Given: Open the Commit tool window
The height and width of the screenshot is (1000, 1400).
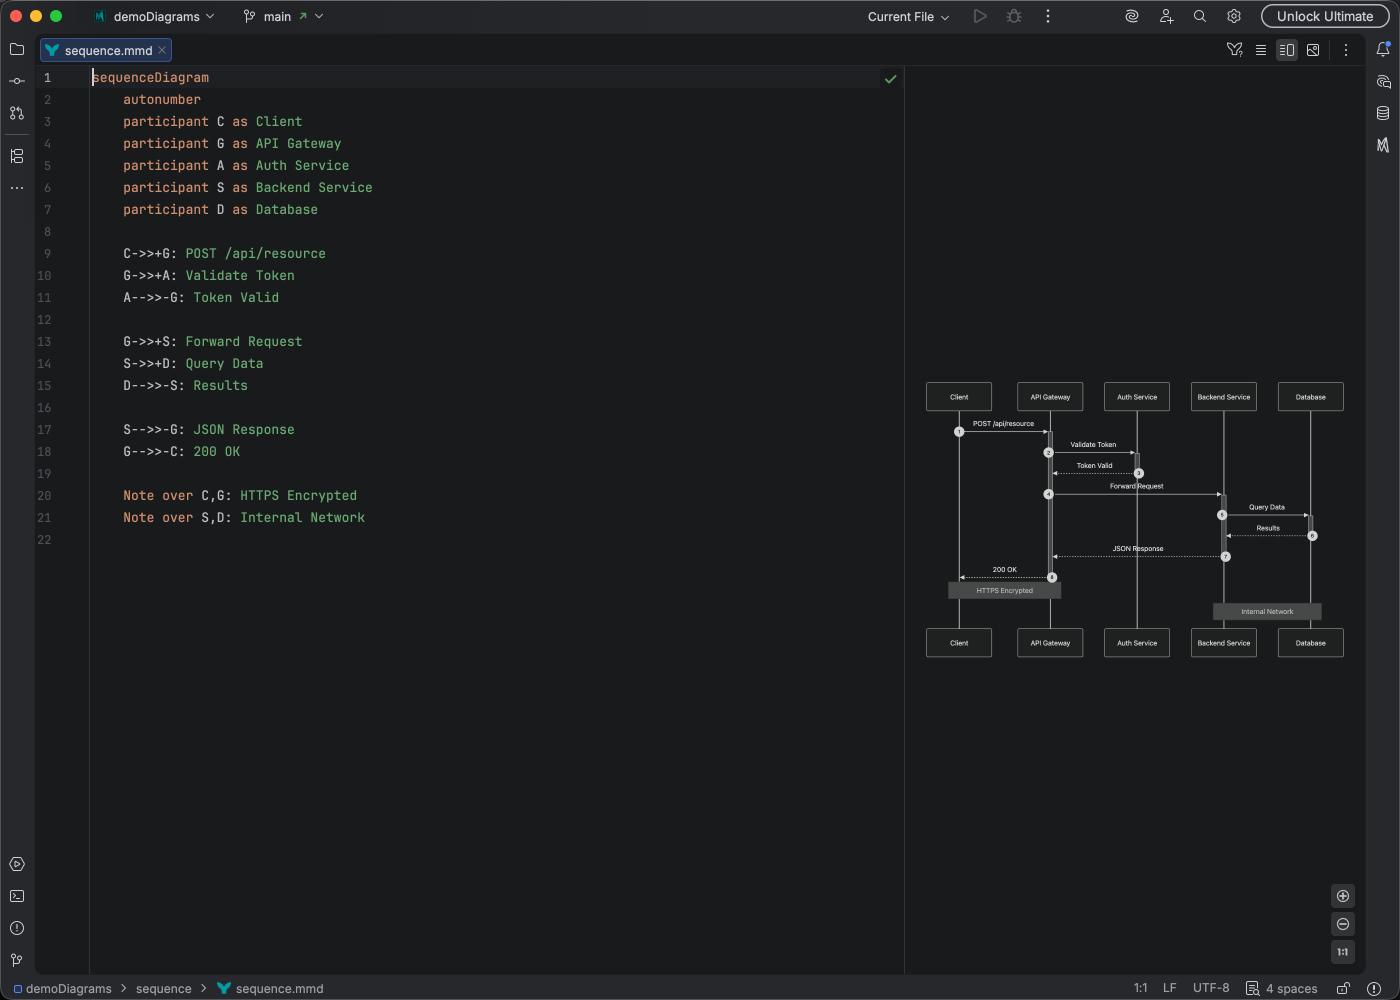Looking at the screenshot, I should (16, 81).
